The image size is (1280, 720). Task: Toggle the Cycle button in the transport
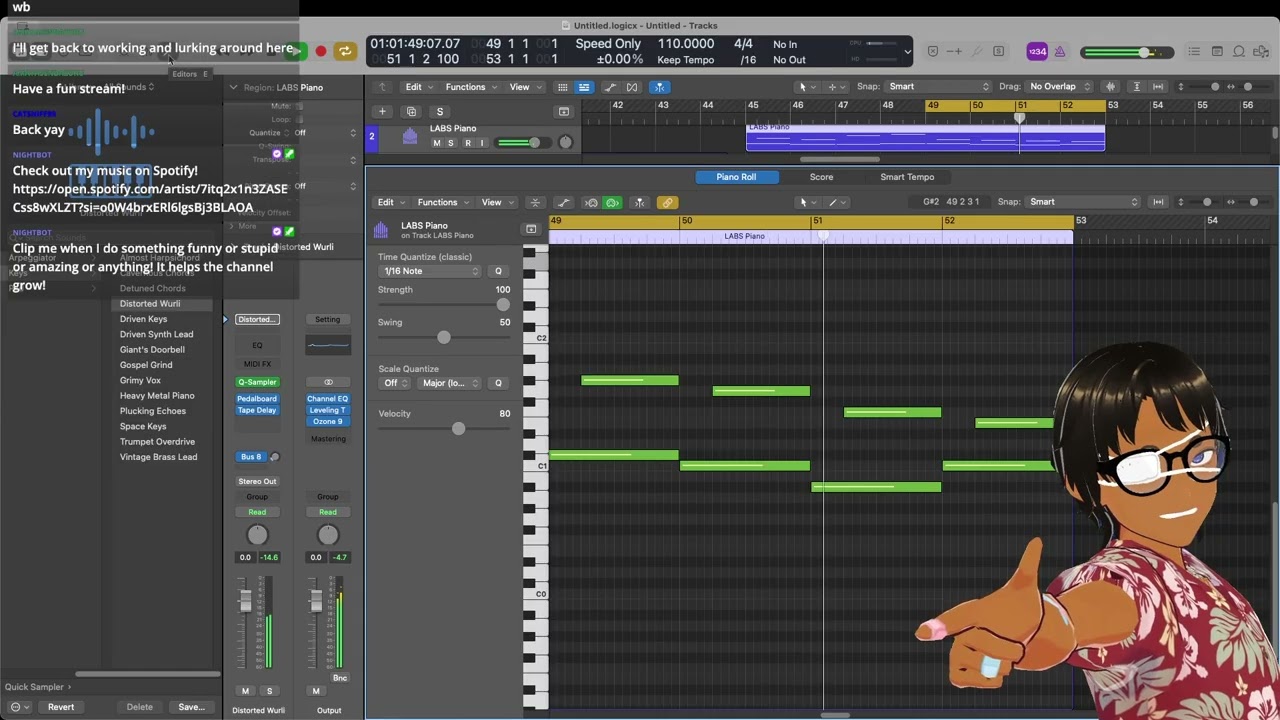click(x=345, y=51)
